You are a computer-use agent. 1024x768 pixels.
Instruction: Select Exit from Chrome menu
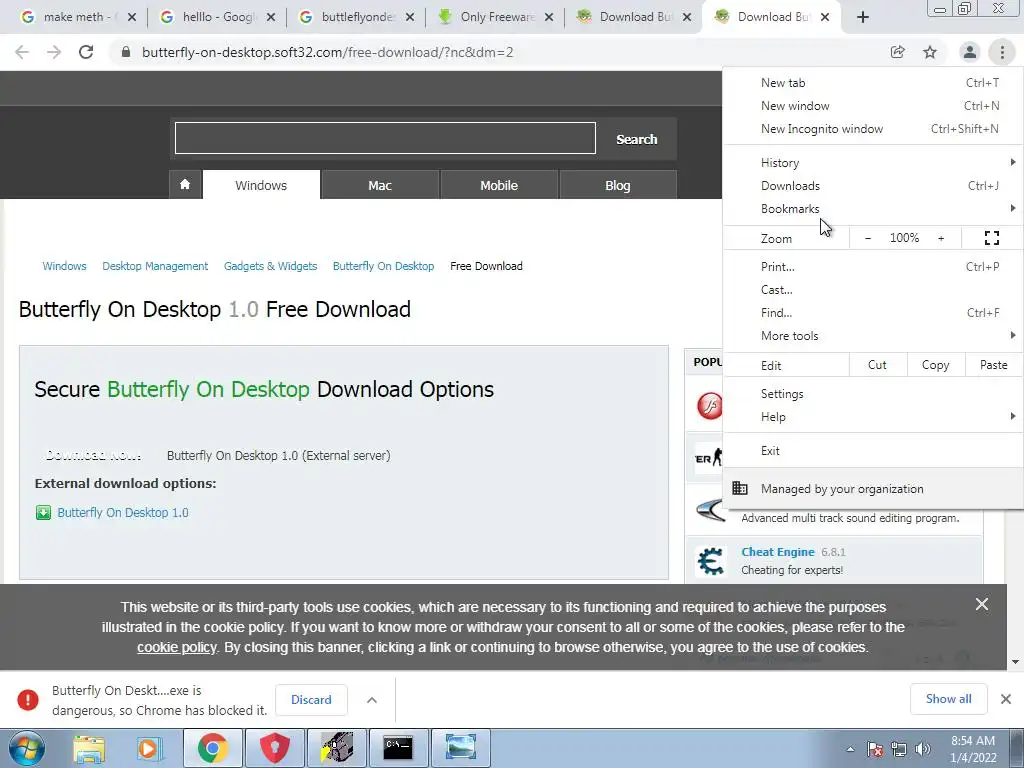pyautogui.click(x=872, y=451)
